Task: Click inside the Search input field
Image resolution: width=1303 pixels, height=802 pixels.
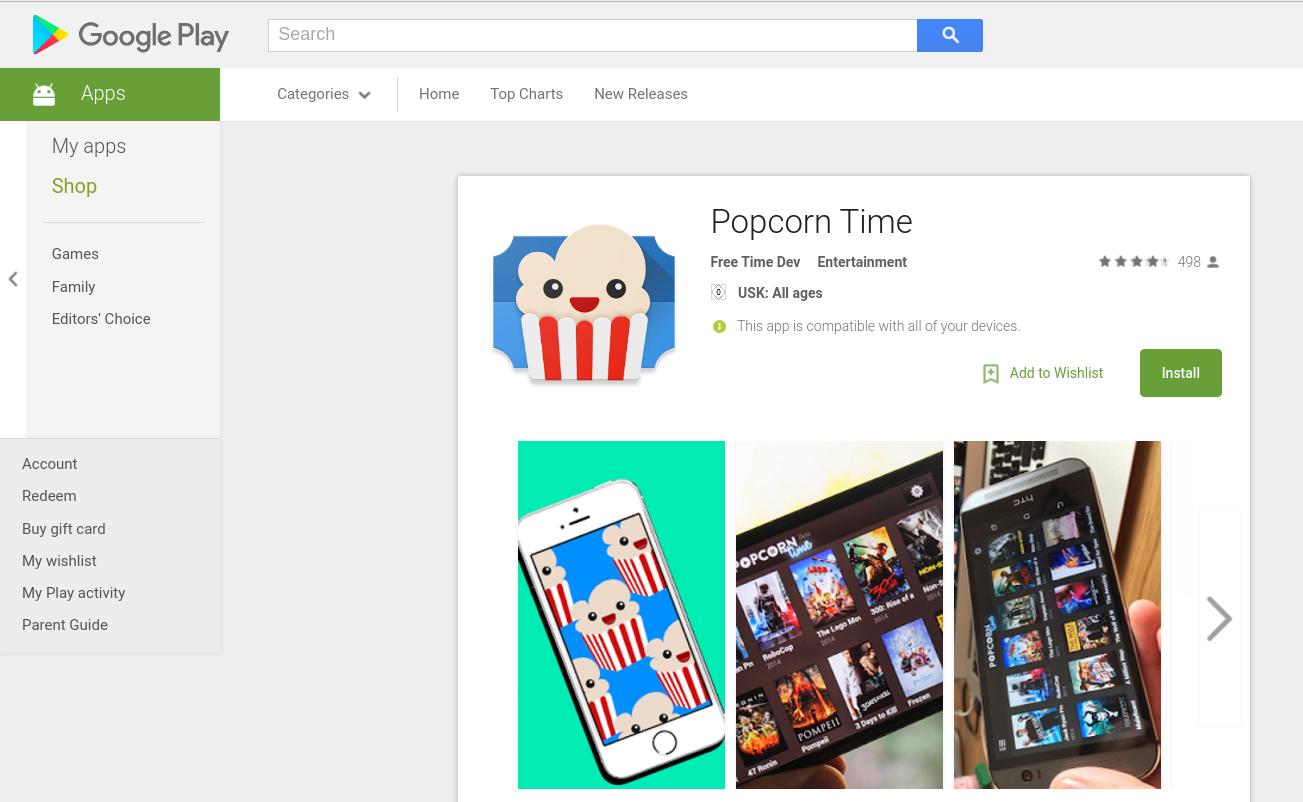Action: 592,35
